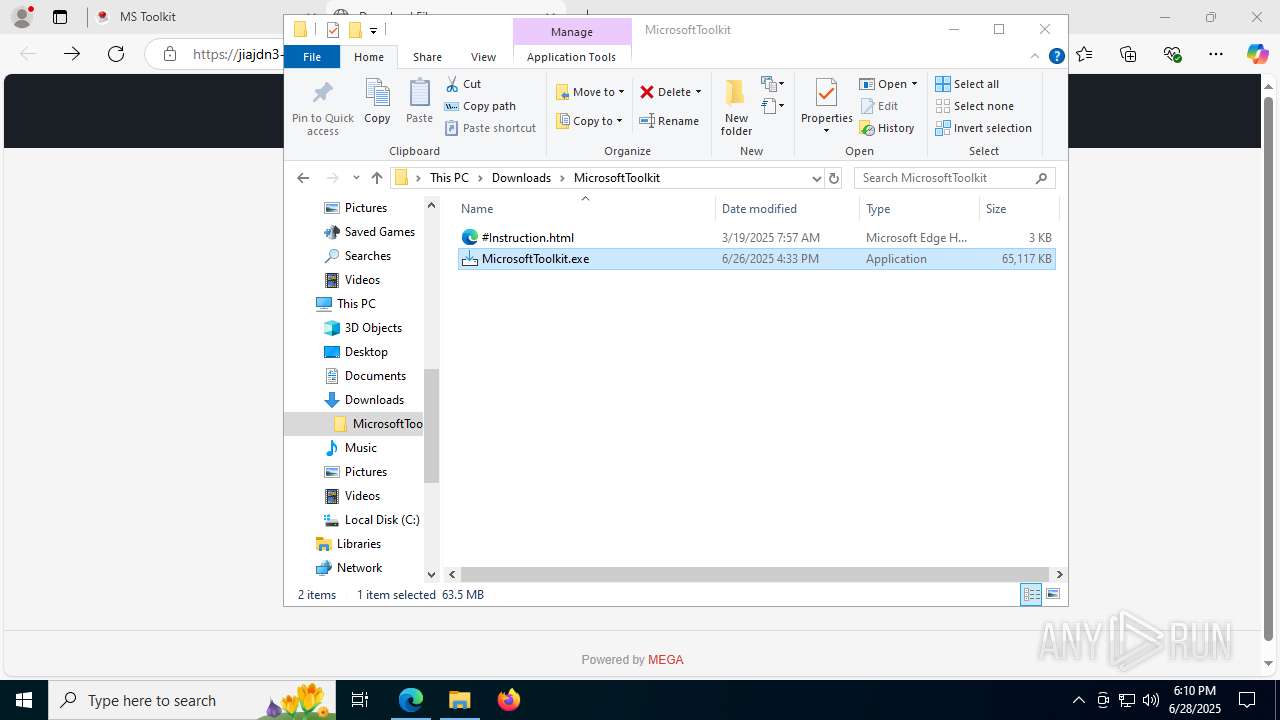
Task: Select #Instruction.html file
Action: point(756,238)
